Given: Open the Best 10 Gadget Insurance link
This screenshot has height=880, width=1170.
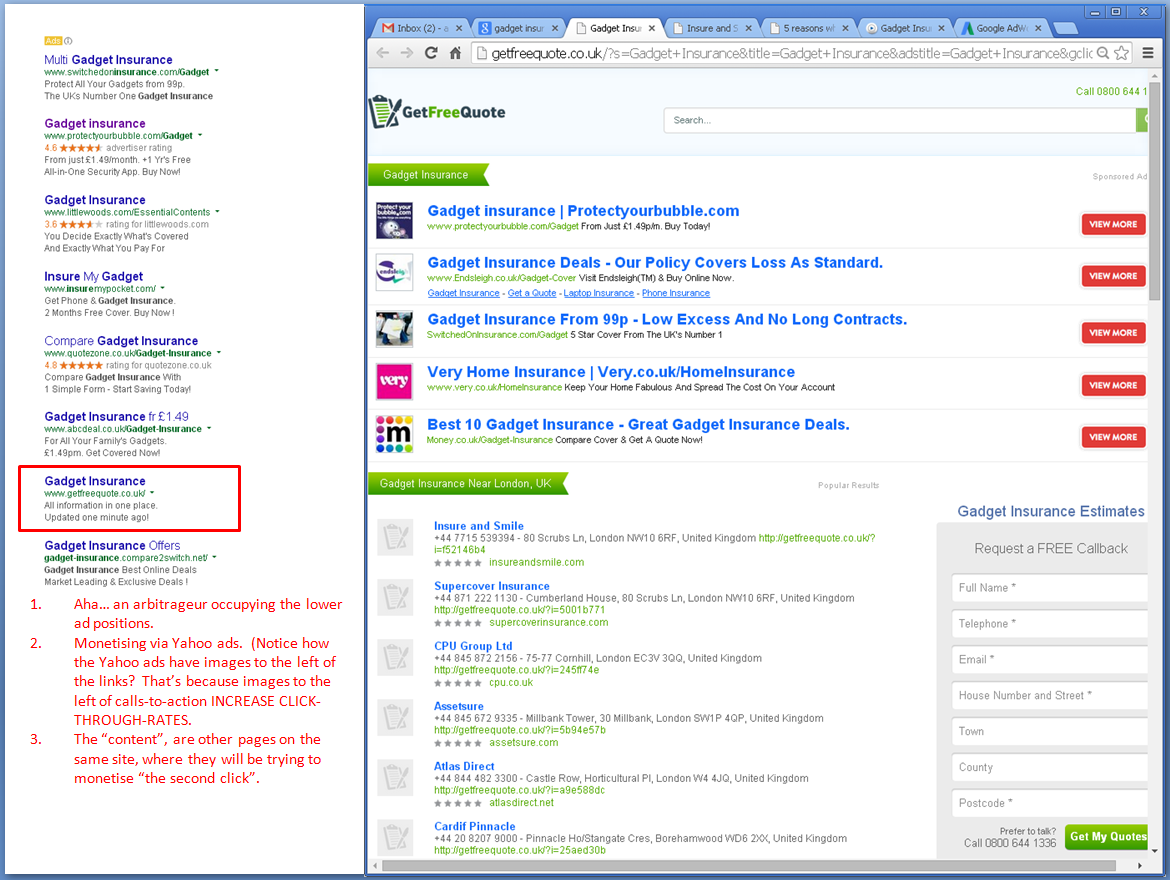Looking at the screenshot, I should (638, 425).
